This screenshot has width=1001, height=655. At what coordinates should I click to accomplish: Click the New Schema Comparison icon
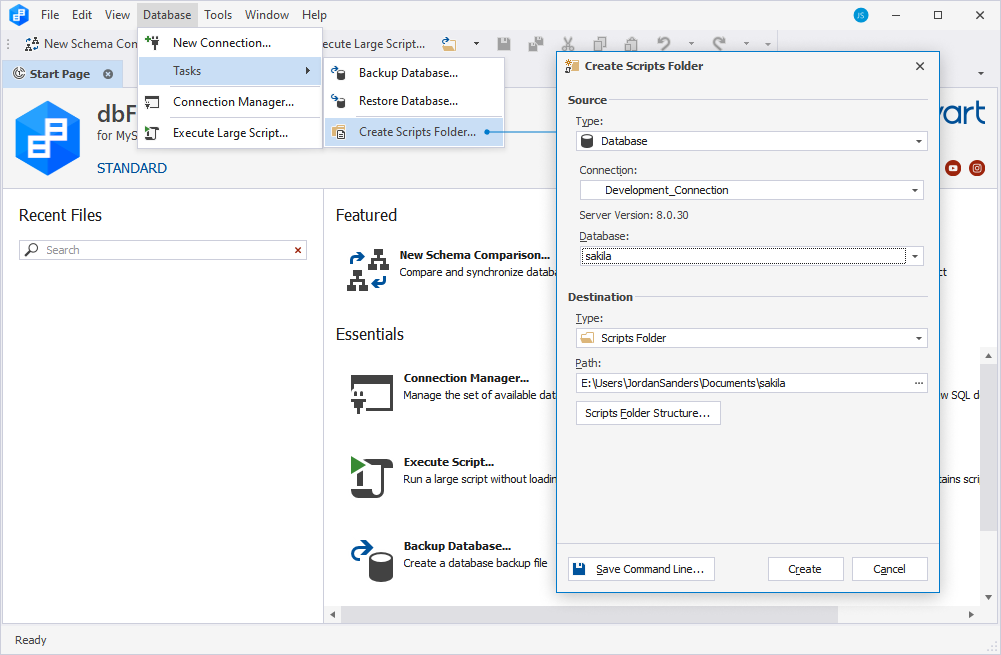(x=368, y=269)
